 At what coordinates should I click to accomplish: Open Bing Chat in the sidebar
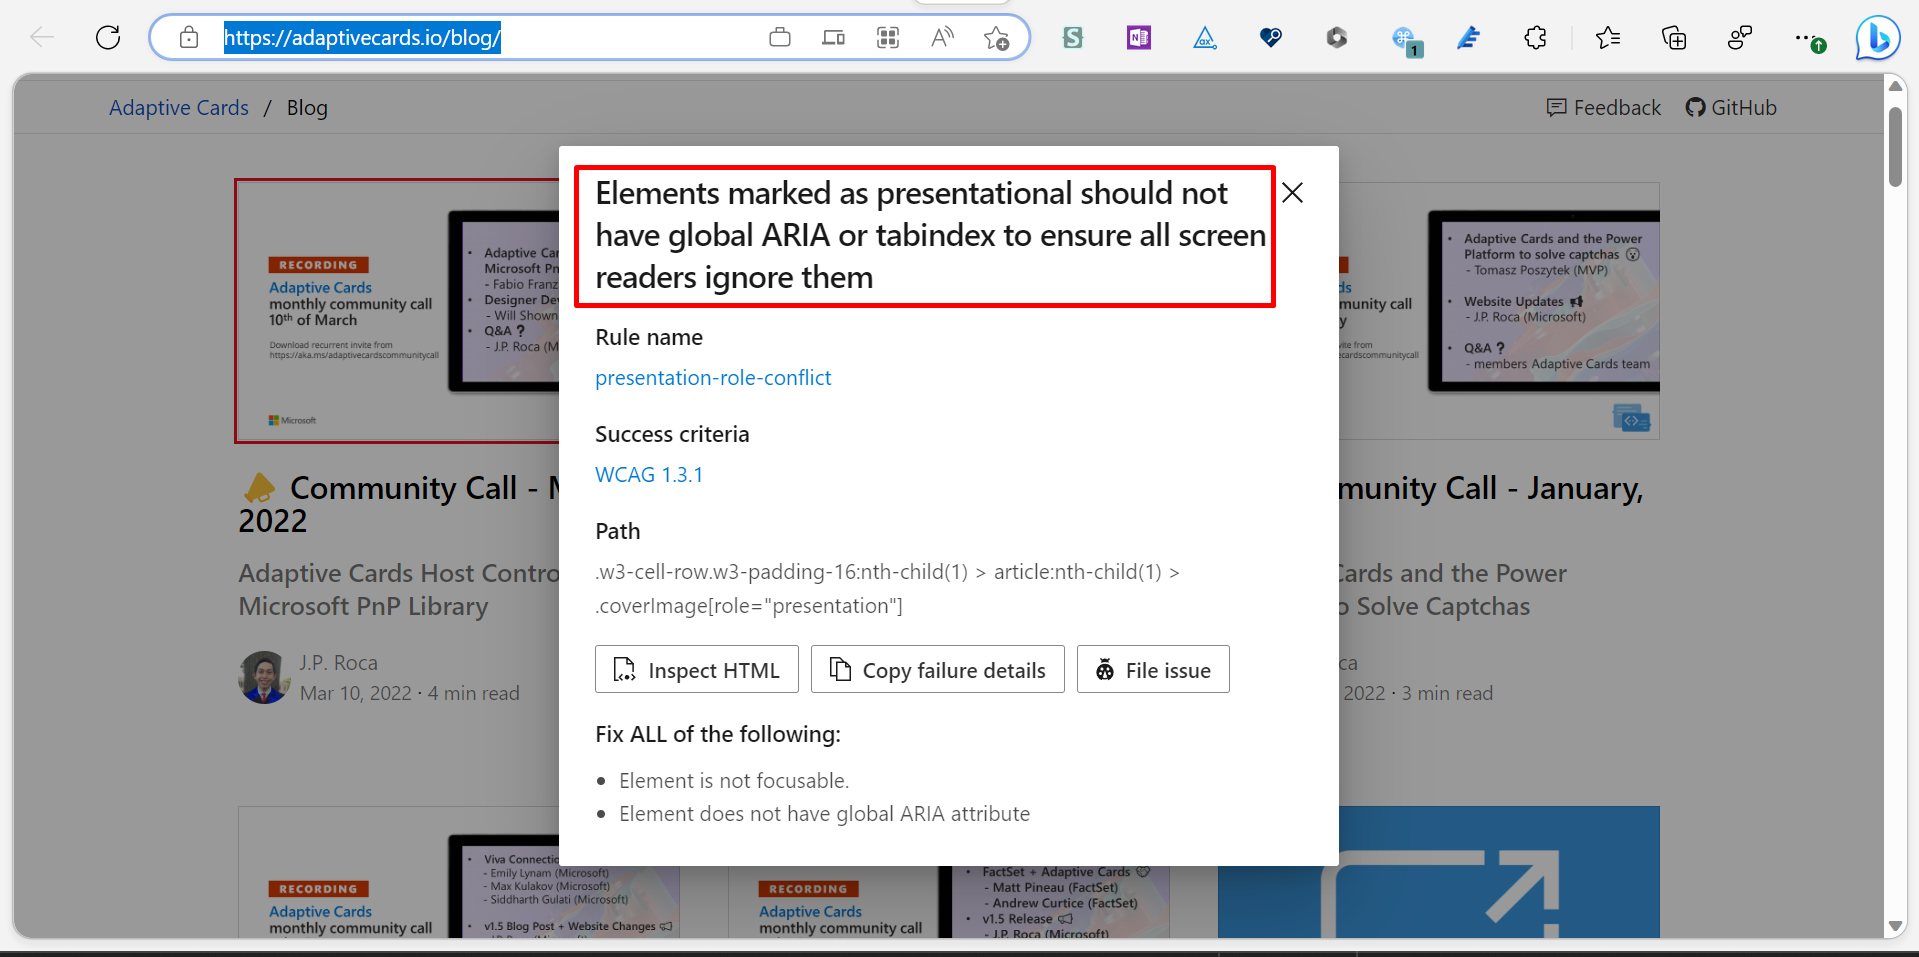[1876, 37]
